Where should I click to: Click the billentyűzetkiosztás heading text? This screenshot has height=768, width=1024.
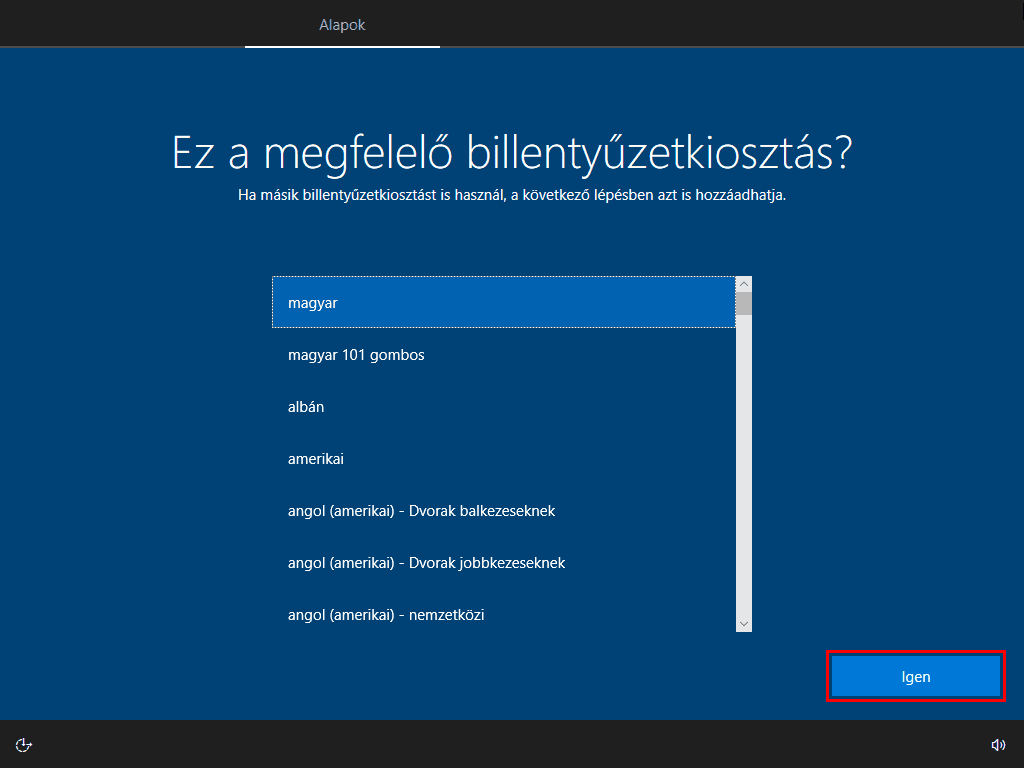tap(512, 153)
